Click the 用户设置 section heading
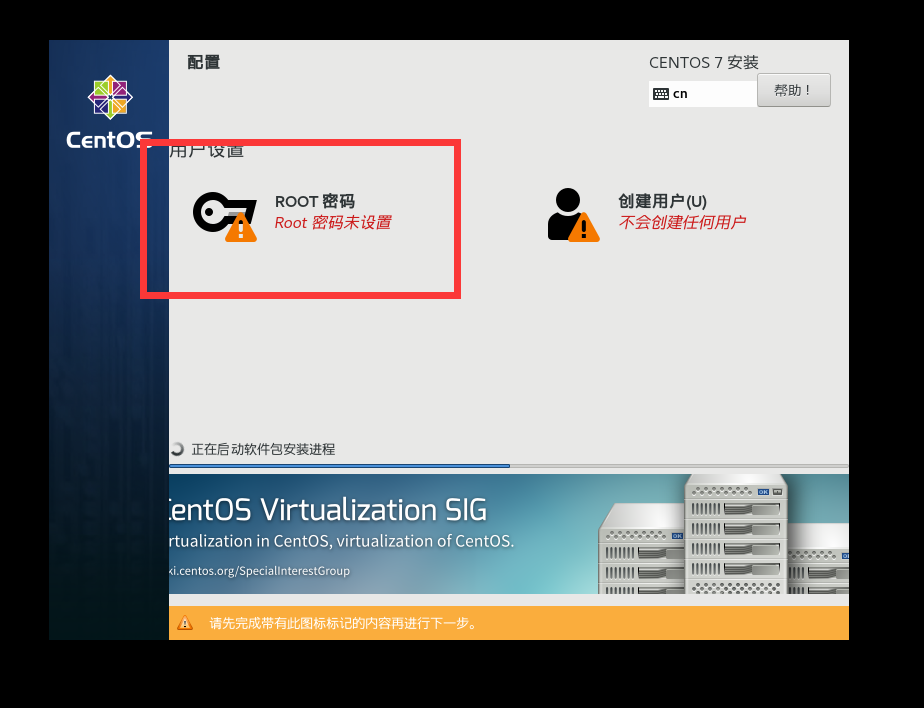This screenshot has height=708, width=924. tap(206, 151)
